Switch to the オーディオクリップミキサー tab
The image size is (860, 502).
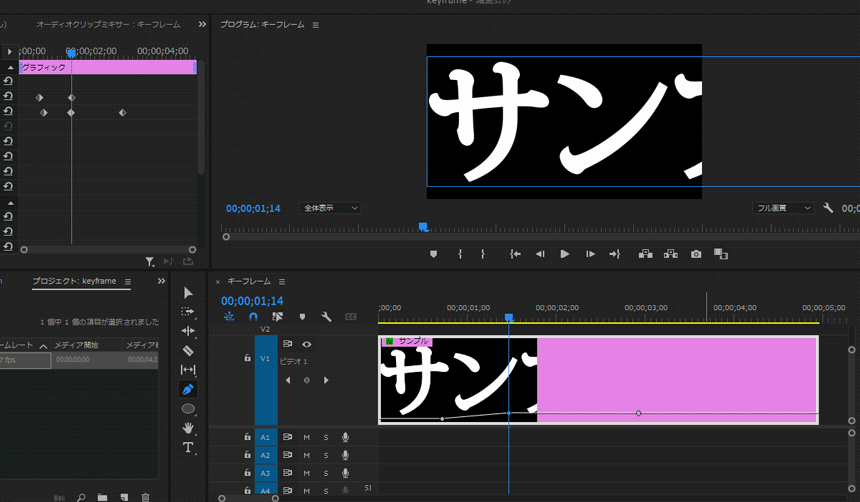tap(108, 24)
